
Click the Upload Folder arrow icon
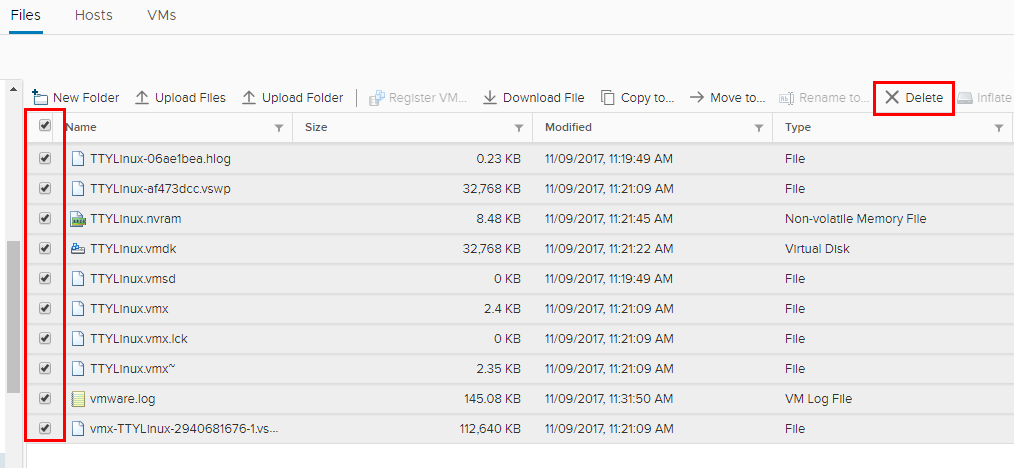pyautogui.click(x=249, y=97)
